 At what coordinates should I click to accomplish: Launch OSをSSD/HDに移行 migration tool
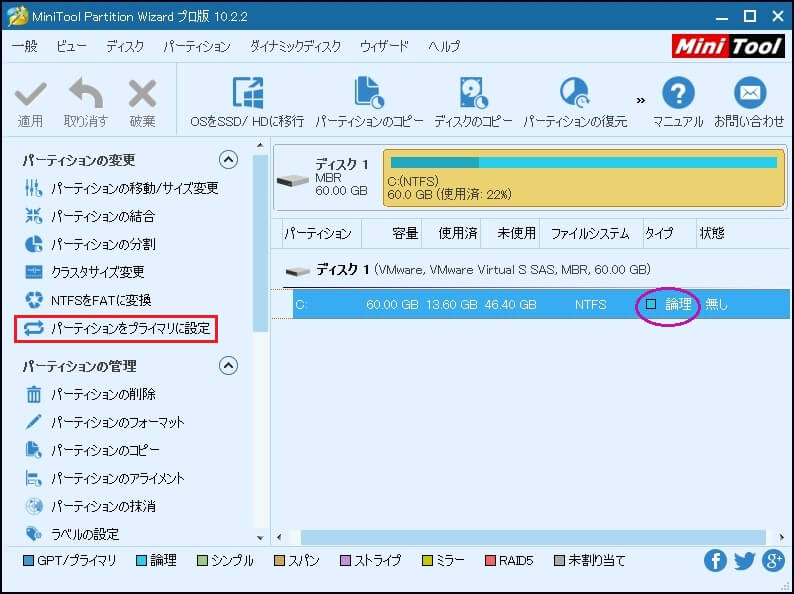tap(247, 101)
